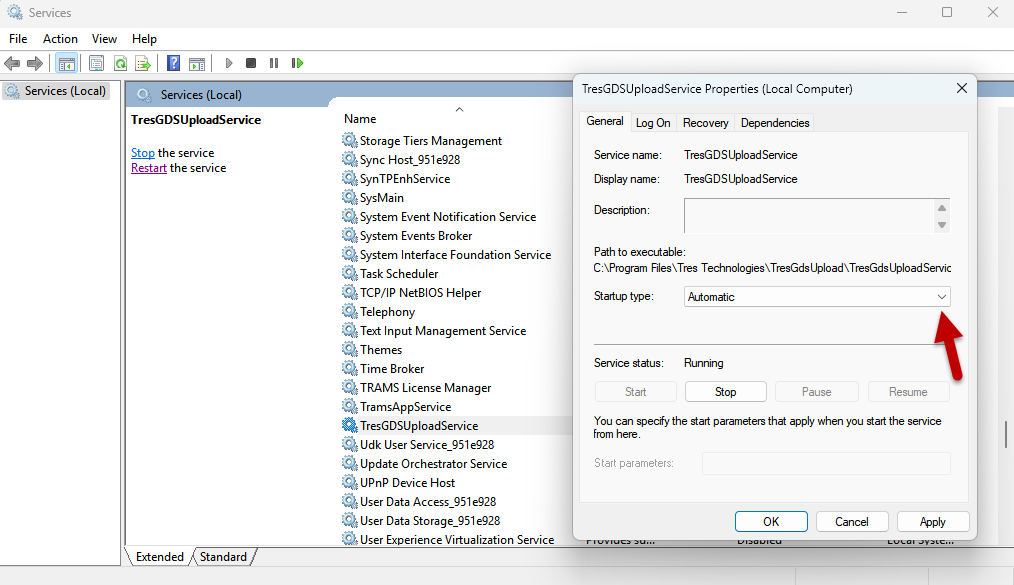Select the Standard tab at the bottom
1014x585 pixels.
click(x=223, y=556)
